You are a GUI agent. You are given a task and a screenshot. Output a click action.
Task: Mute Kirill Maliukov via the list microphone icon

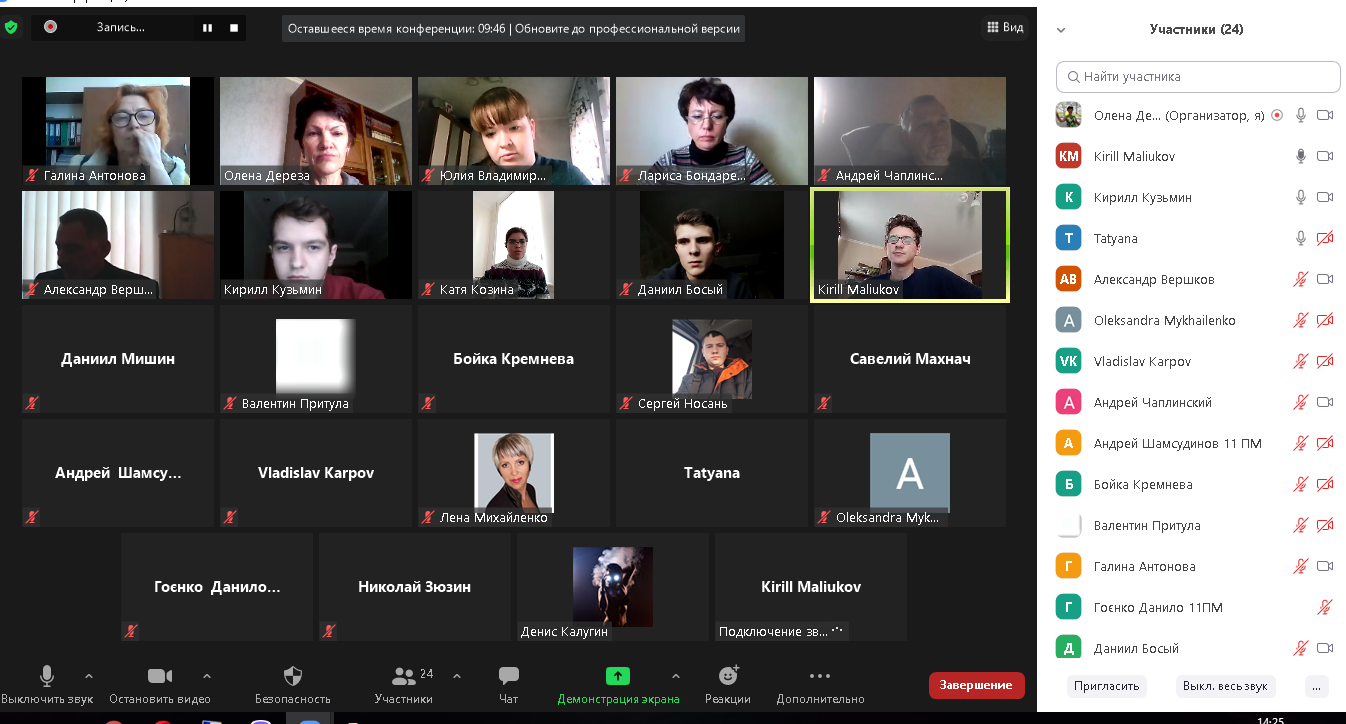coord(1301,157)
